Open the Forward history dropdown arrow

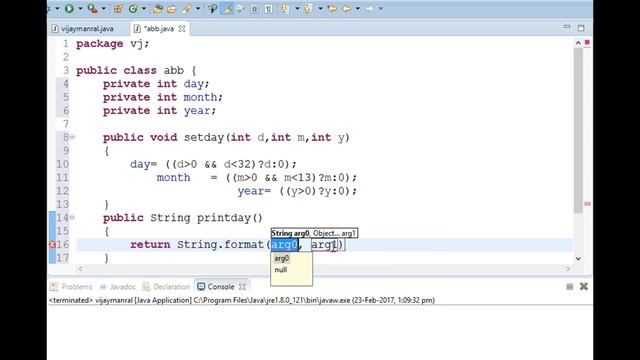[x=381, y=9]
